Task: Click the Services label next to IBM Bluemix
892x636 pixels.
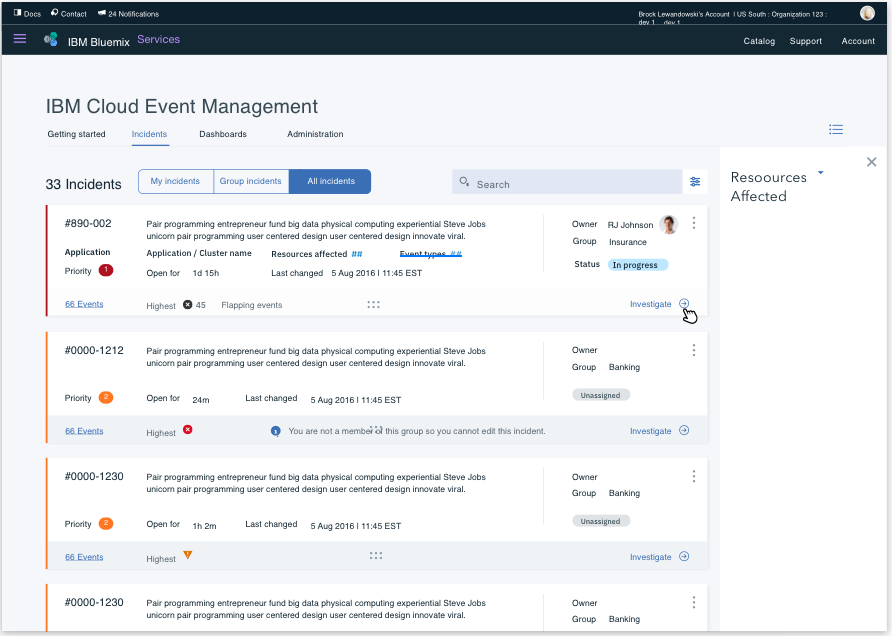Action: 158,39
